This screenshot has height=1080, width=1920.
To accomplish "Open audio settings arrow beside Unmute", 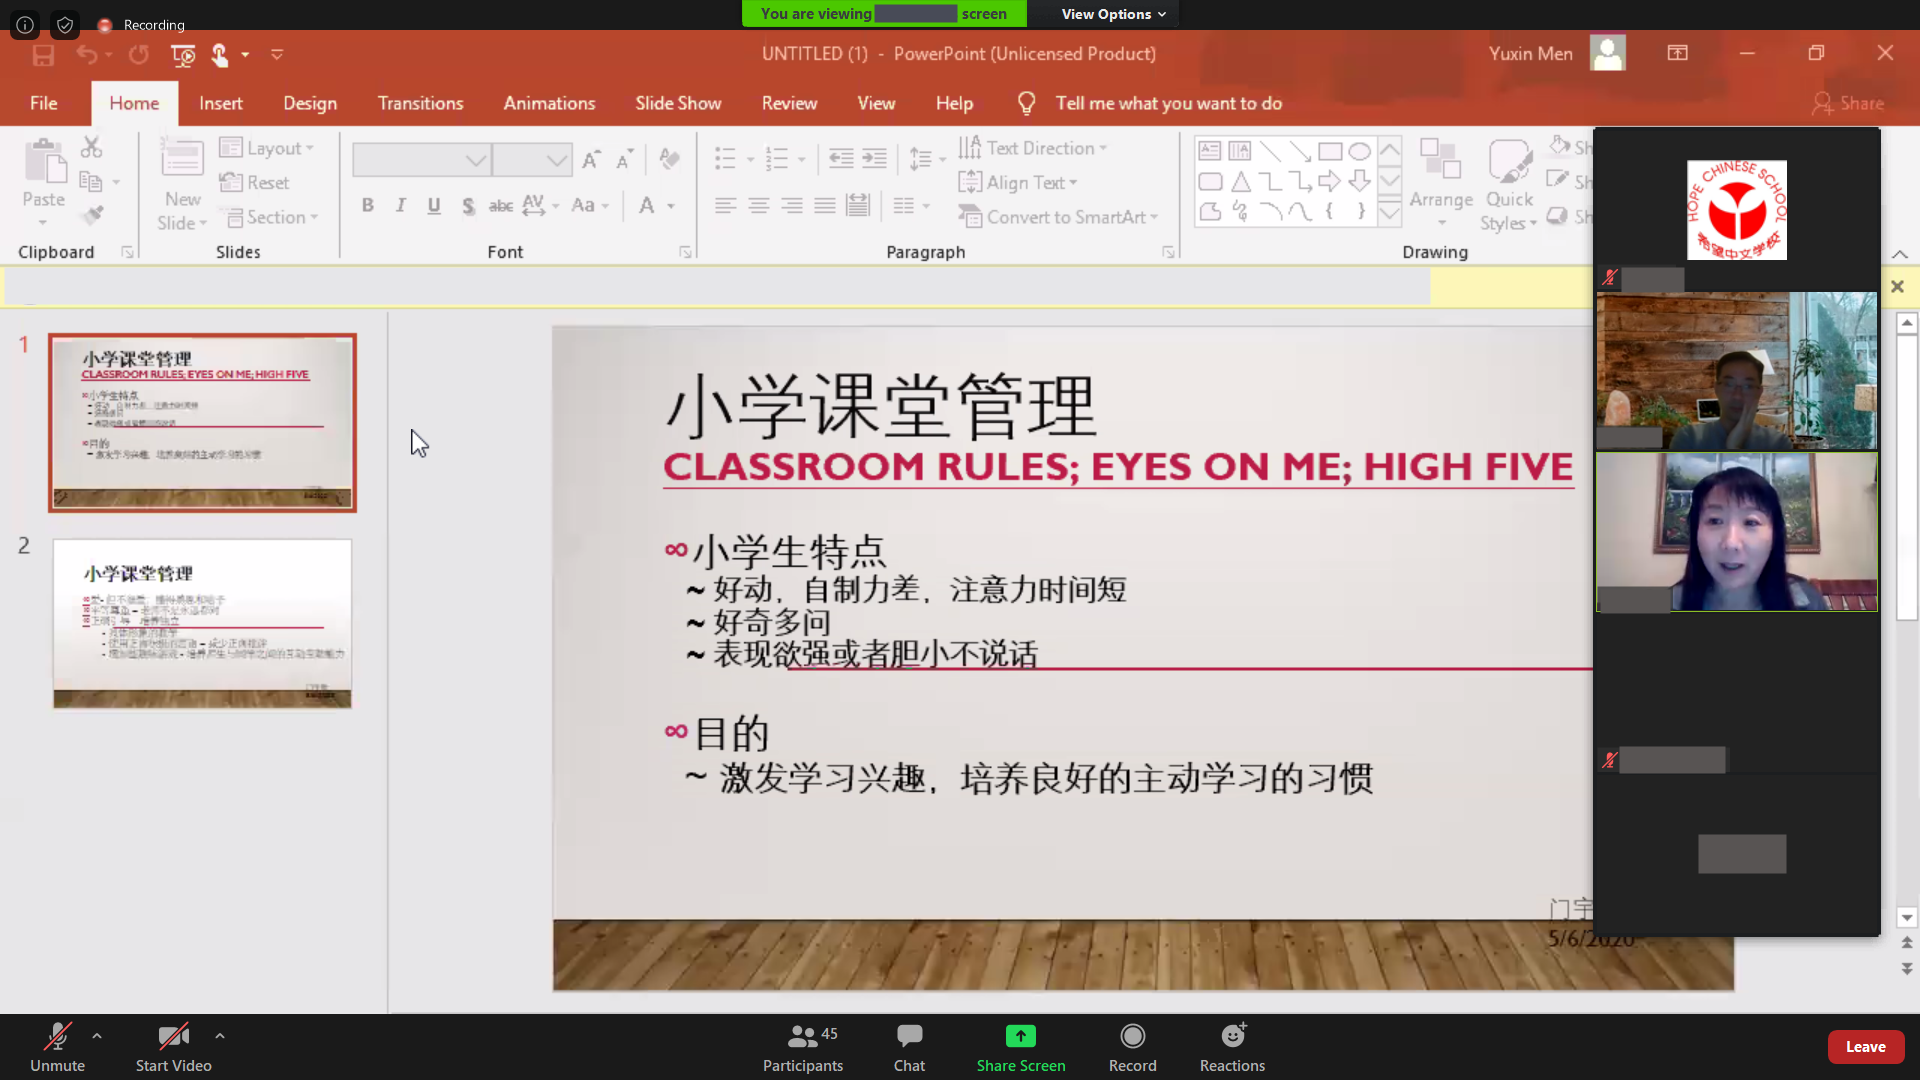I will (x=97, y=1036).
